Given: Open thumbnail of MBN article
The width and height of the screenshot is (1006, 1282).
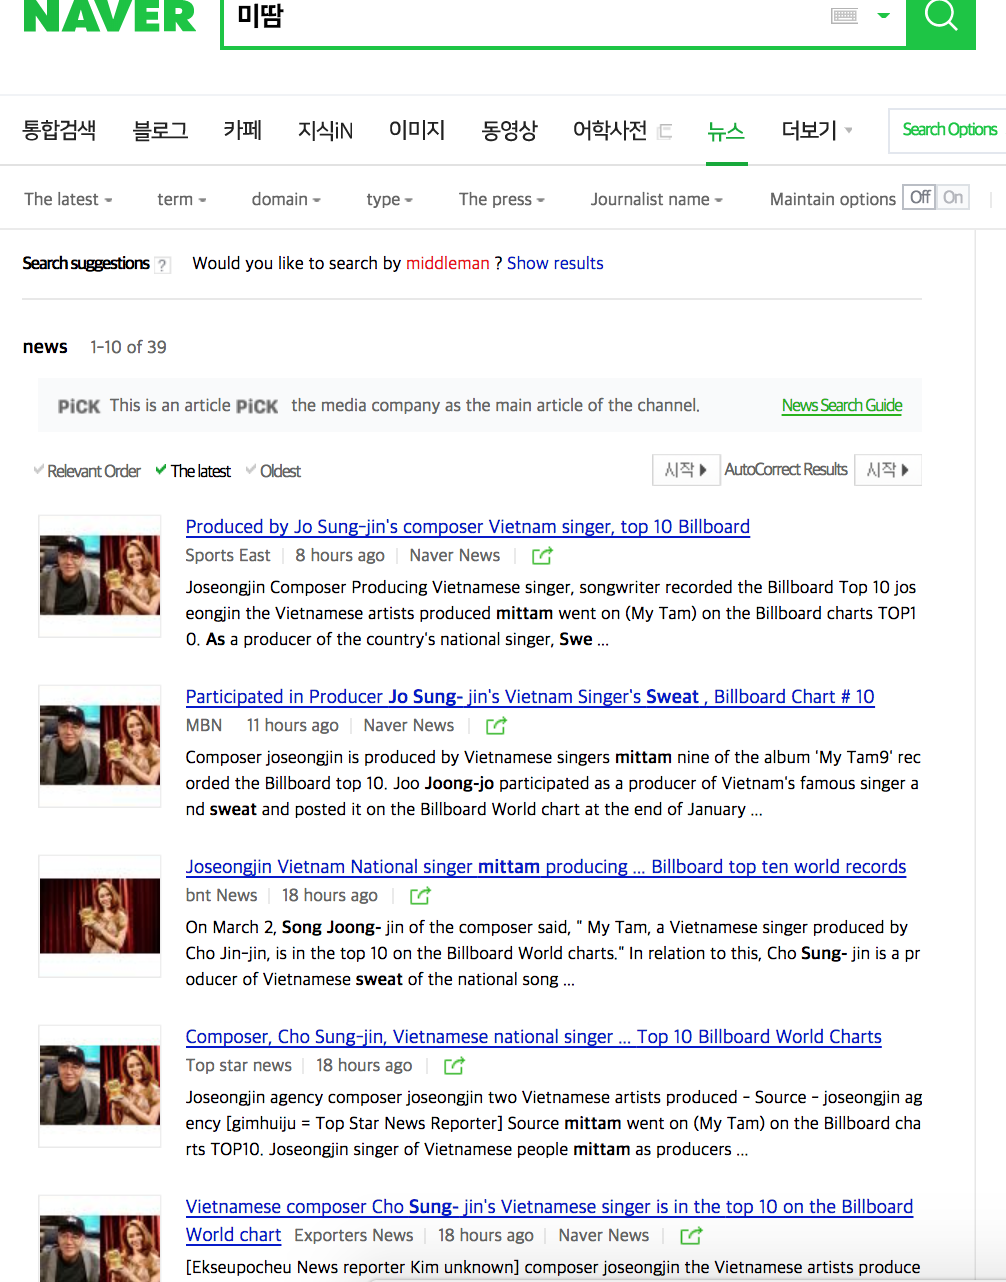Looking at the screenshot, I should click(x=99, y=746).
